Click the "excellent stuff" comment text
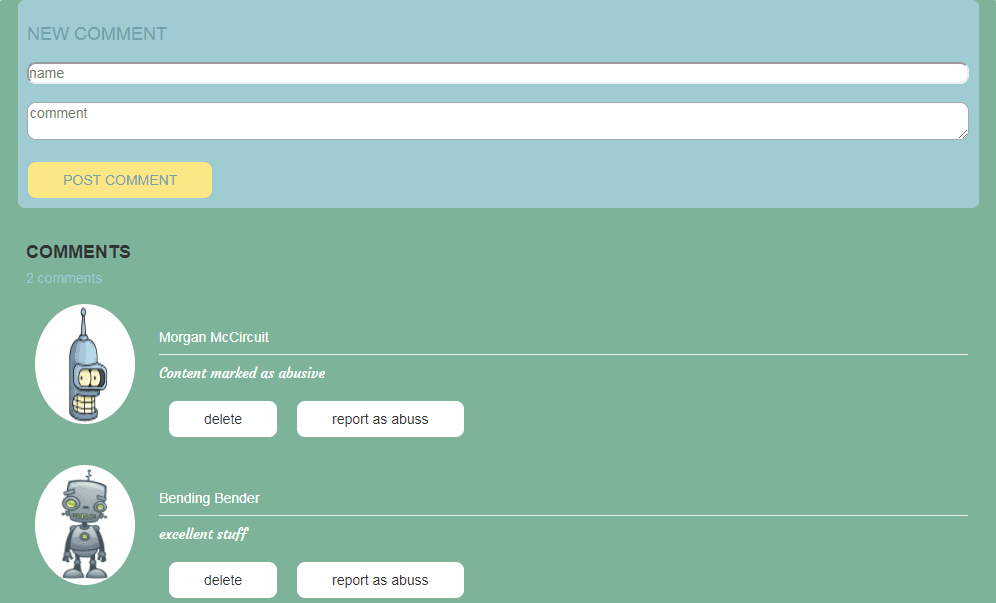This screenshot has height=603, width=996. click(x=203, y=534)
